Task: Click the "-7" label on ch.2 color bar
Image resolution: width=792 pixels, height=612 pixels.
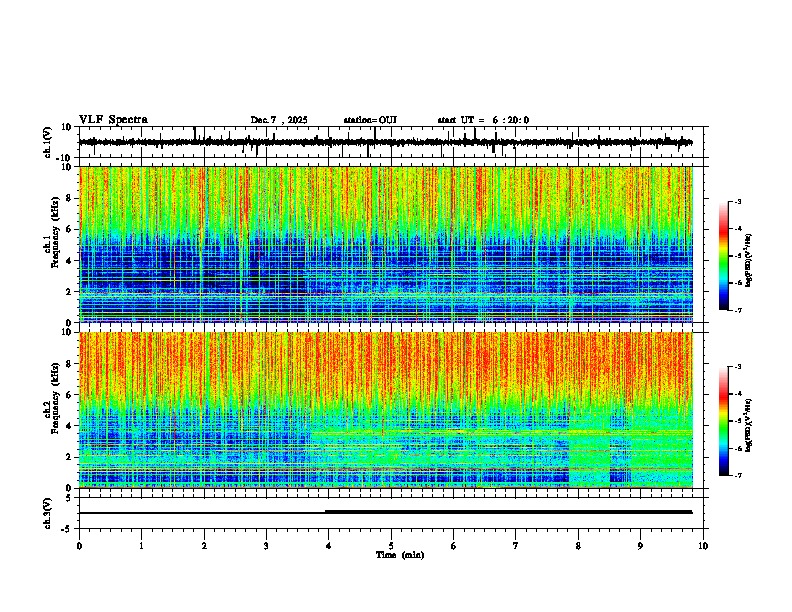Action: [737, 476]
